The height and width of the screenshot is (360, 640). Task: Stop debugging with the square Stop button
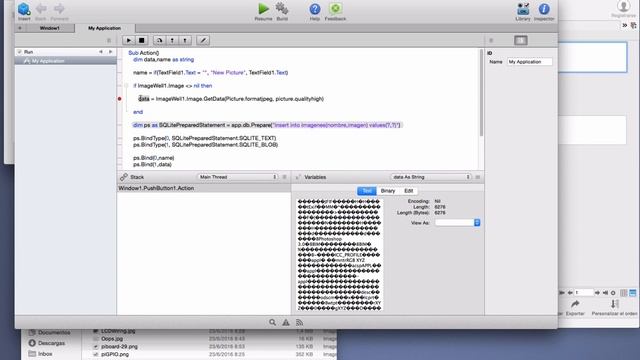[142, 40]
